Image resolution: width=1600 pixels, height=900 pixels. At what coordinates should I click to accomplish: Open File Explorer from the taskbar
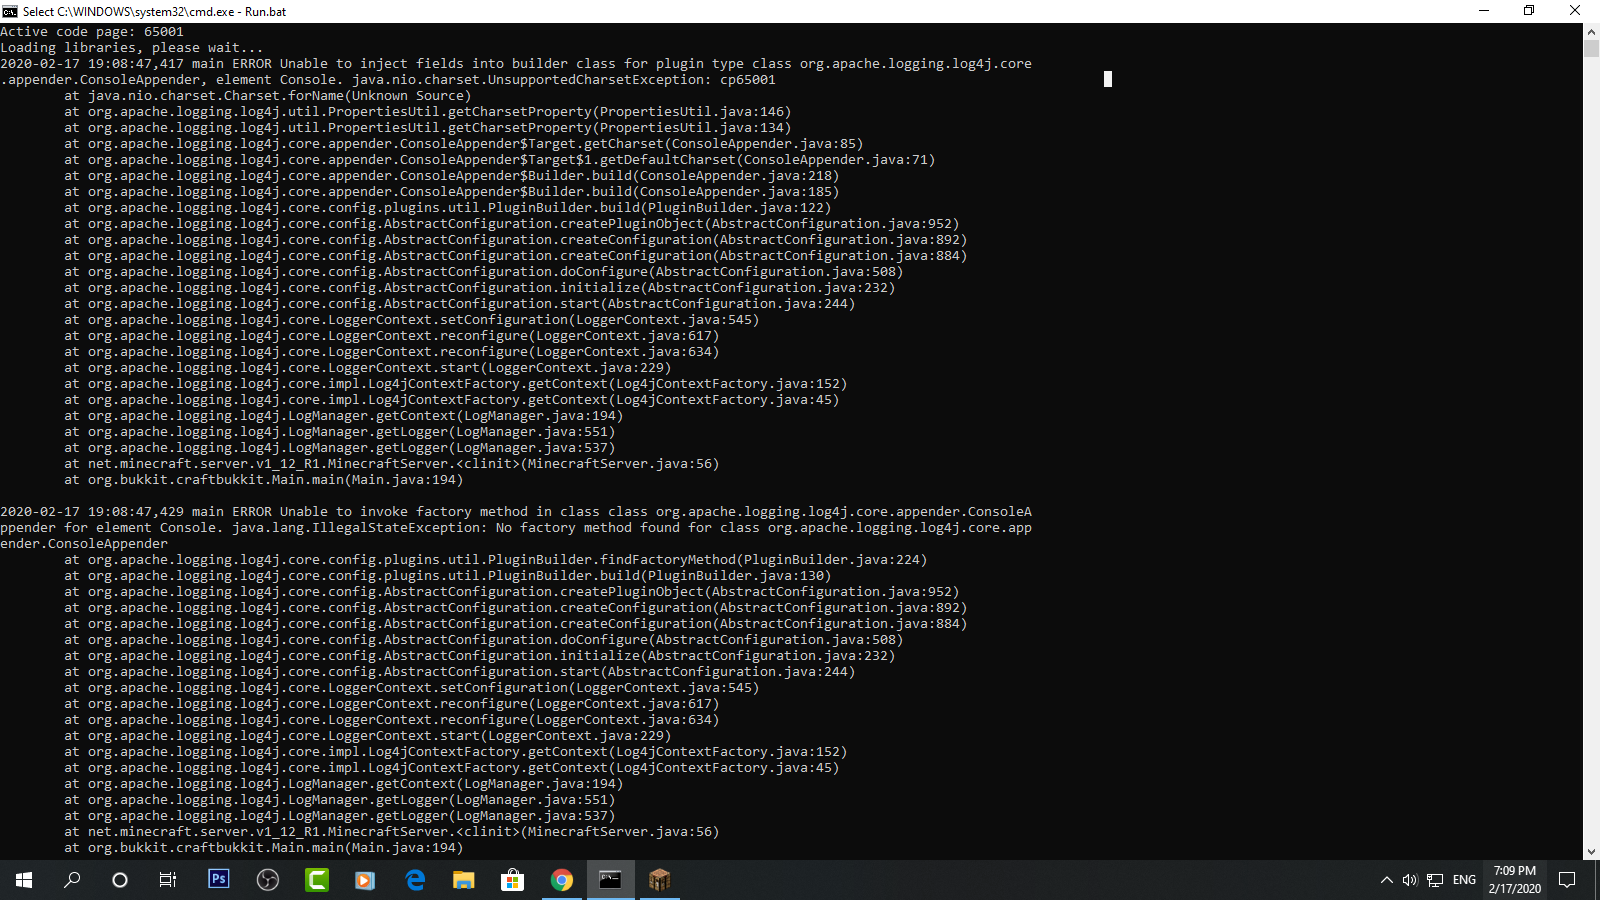[463, 880]
